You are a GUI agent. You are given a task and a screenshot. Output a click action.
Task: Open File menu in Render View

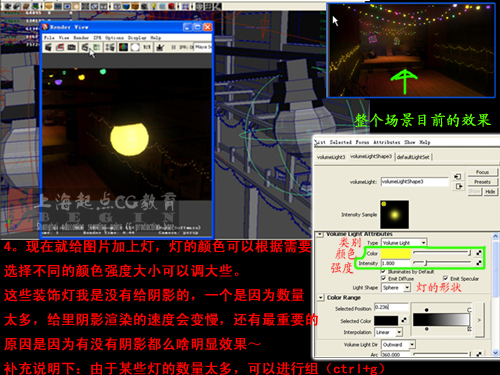click(49, 38)
